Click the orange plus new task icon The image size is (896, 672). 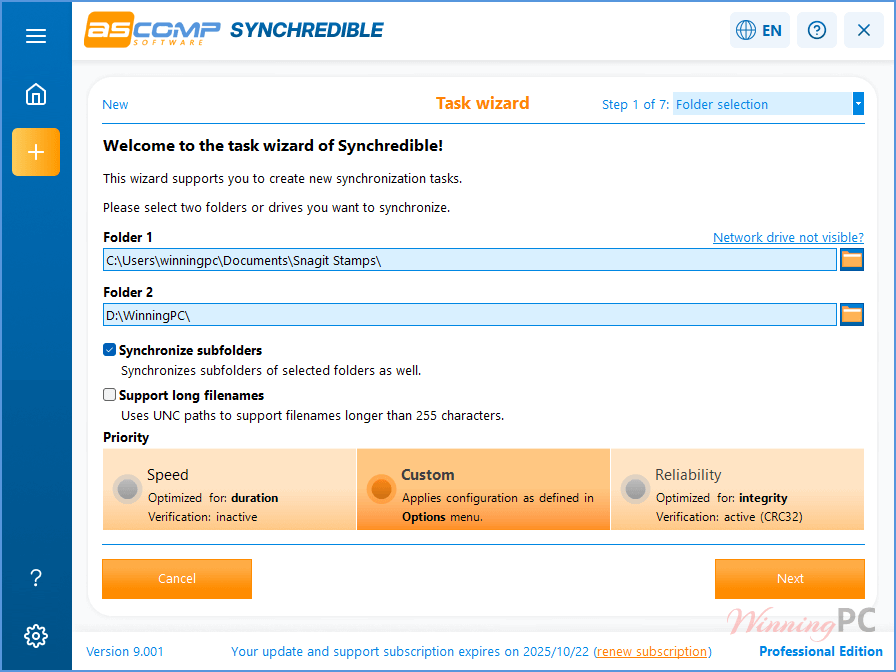click(x=35, y=152)
